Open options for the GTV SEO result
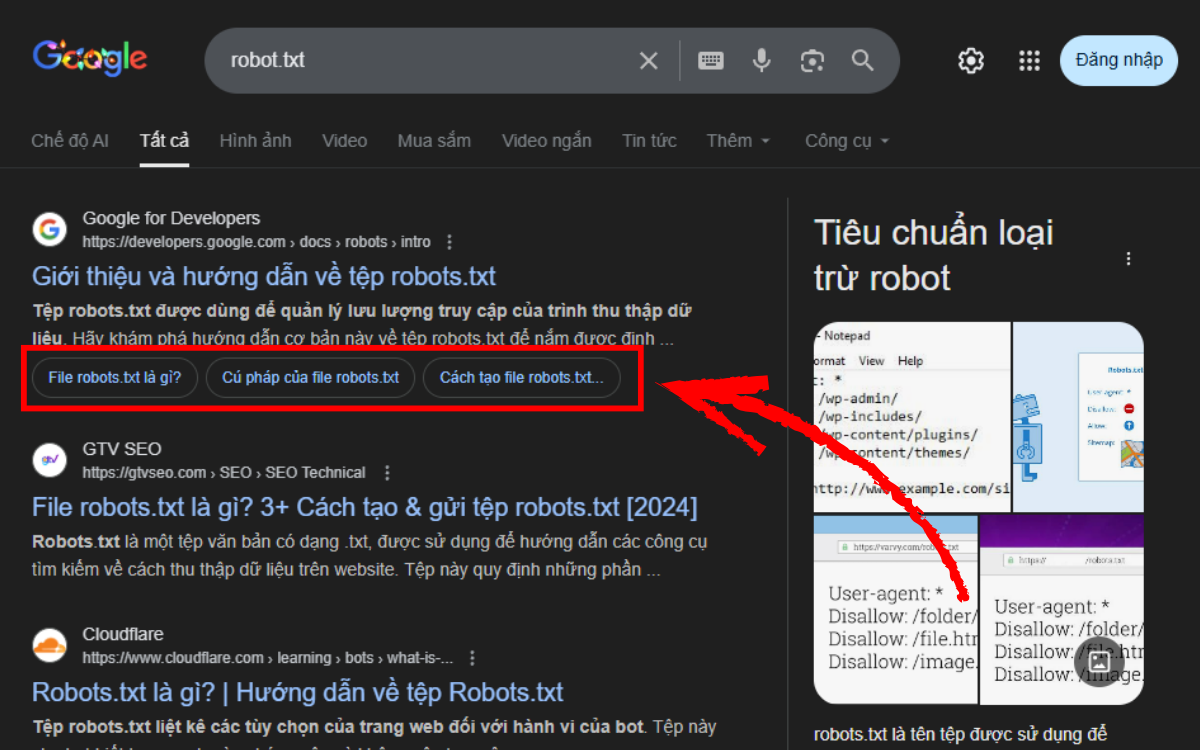Image resolution: width=1200 pixels, height=750 pixels. coord(387,471)
